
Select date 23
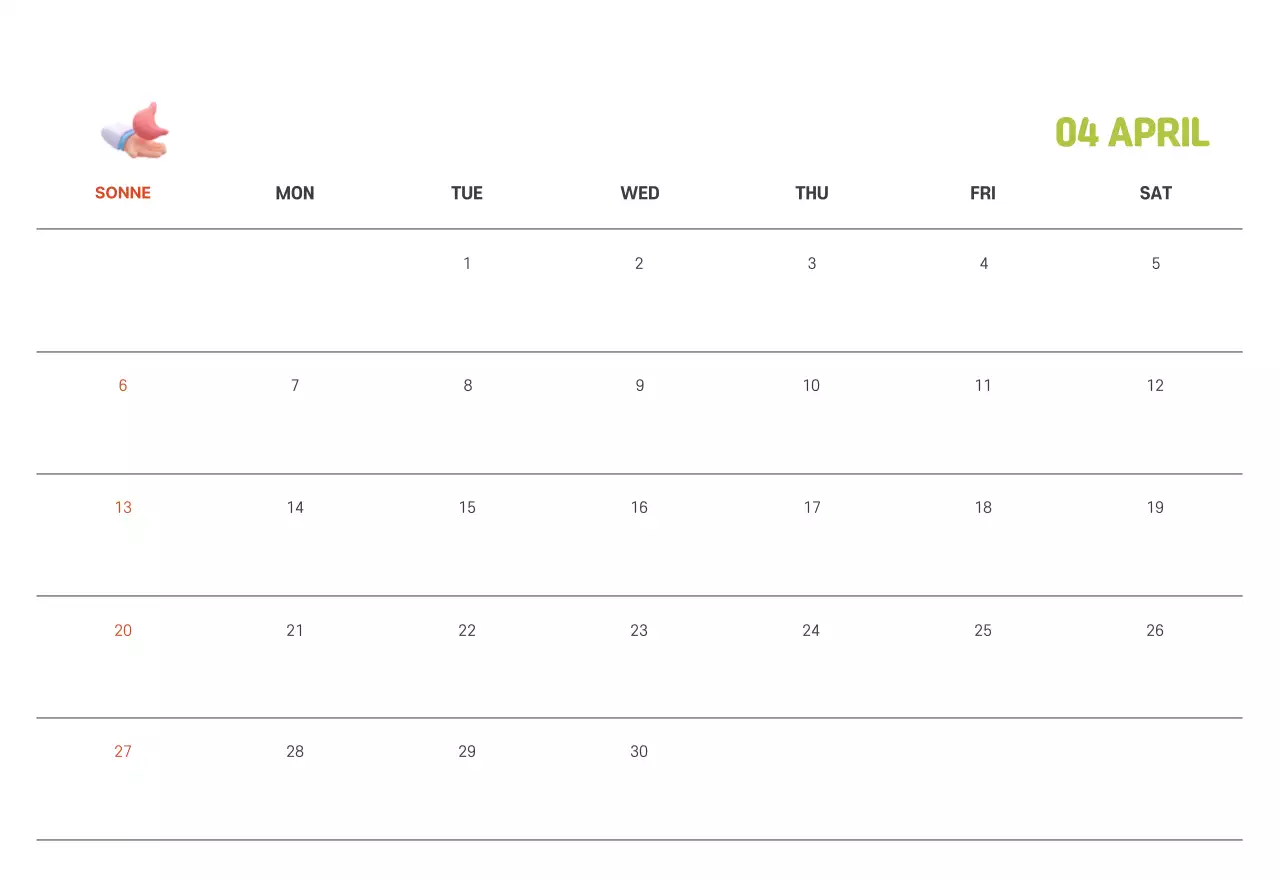click(x=639, y=630)
